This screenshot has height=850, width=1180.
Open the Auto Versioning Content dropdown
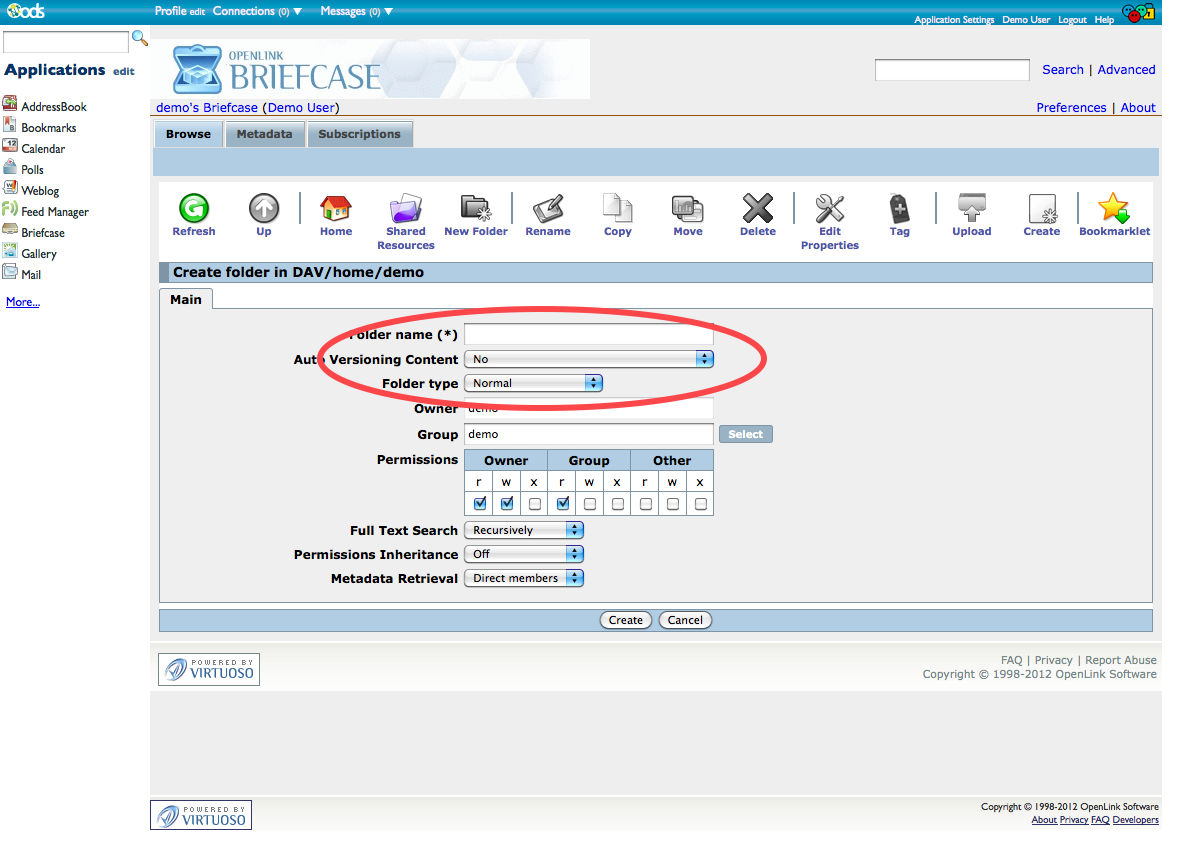click(x=589, y=359)
